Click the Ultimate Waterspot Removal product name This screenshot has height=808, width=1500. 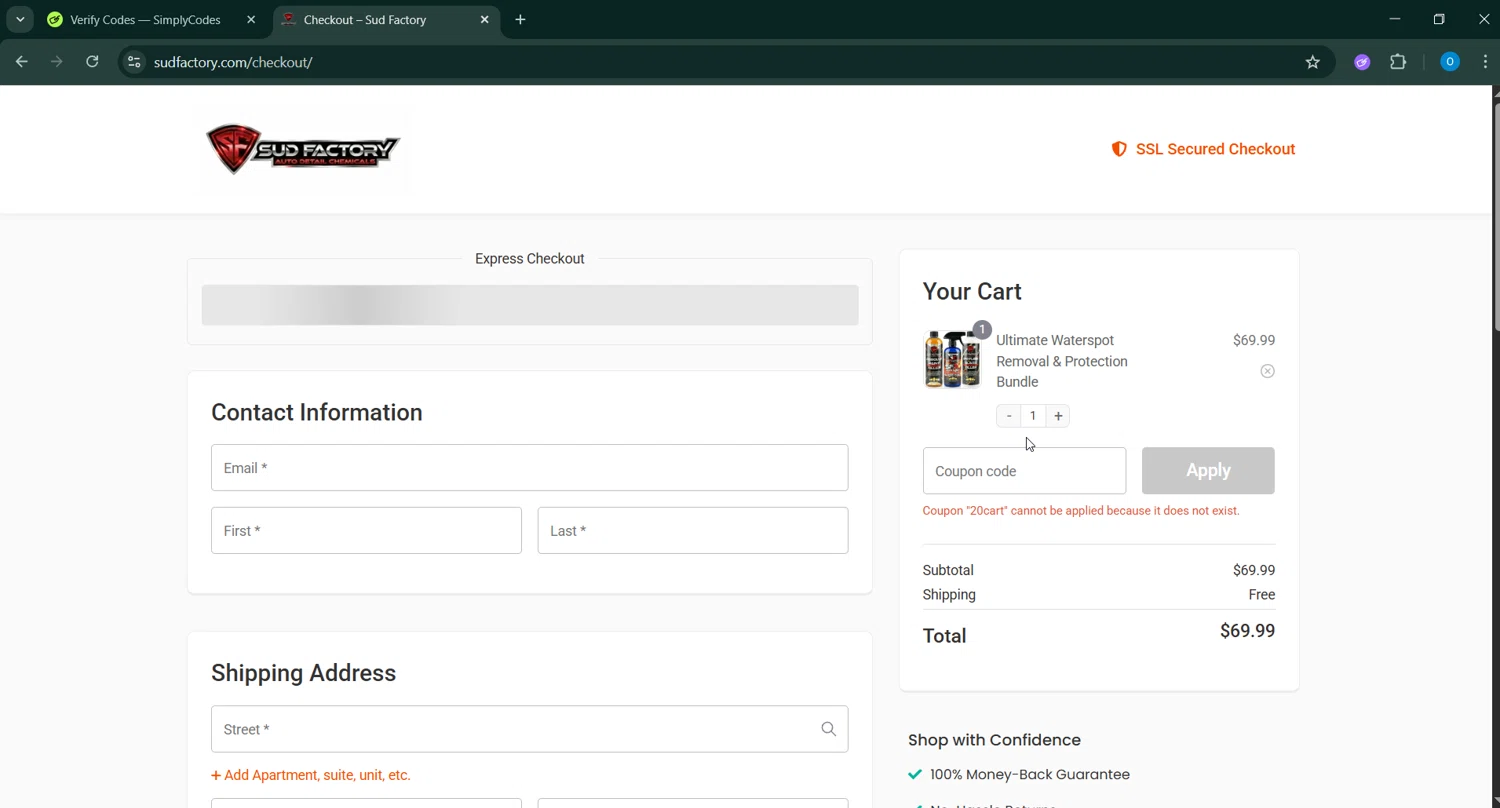click(x=1062, y=361)
